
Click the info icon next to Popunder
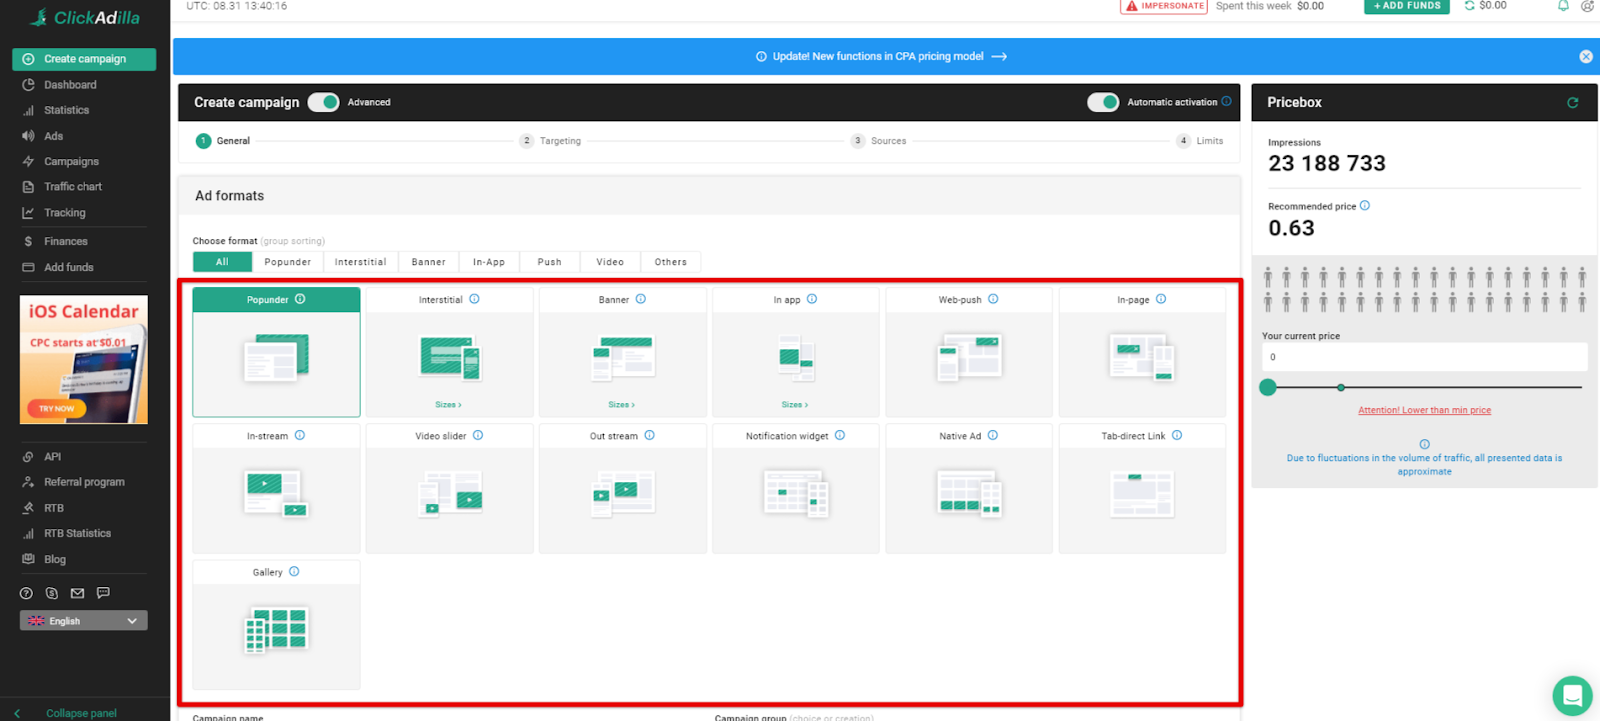pos(300,299)
